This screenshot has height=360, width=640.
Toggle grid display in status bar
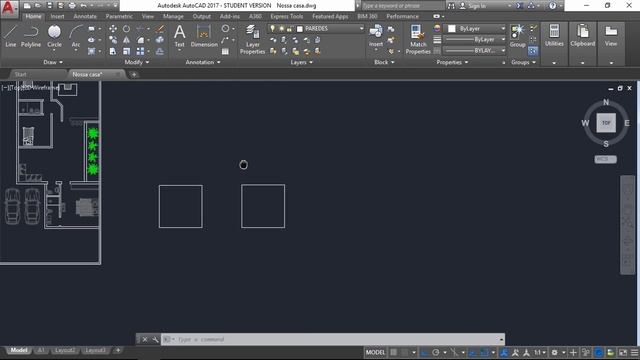point(393,352)
